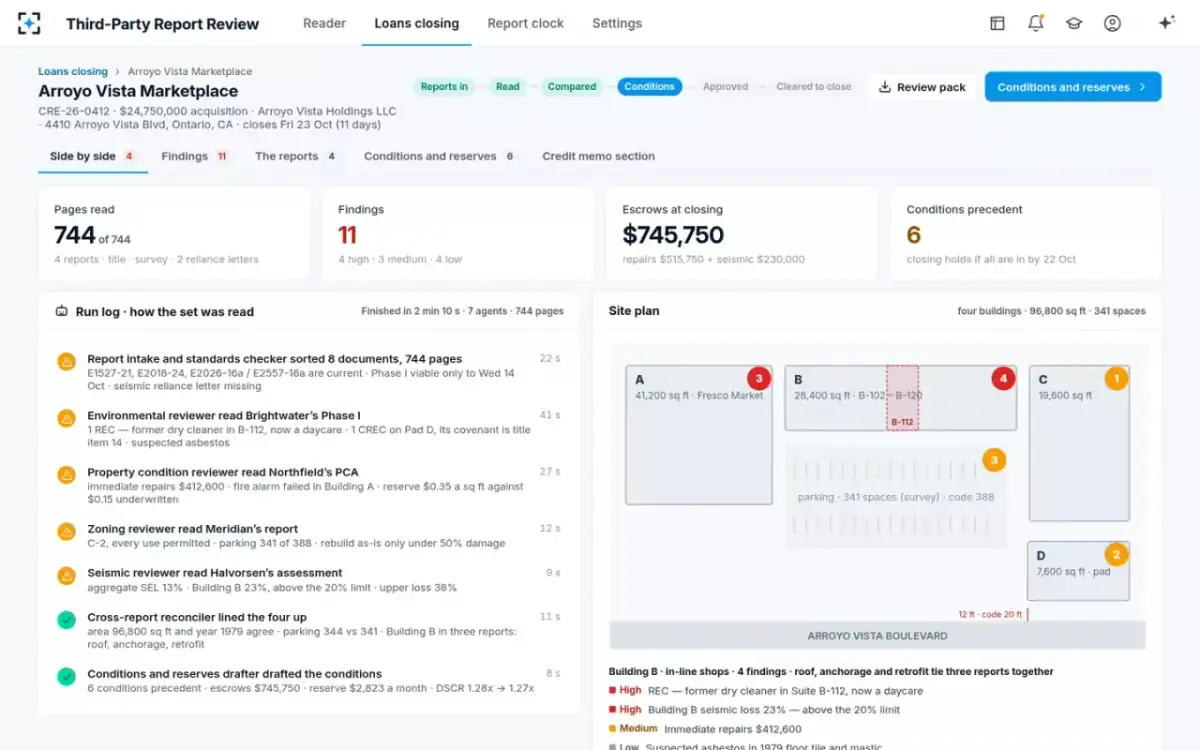This screenshot has height=750, width=1200.
Task: Click blue Conditions and reserves button
Action: click(x=1073, y=87)
